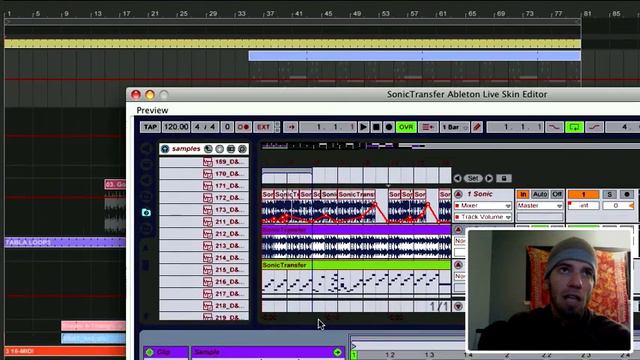Click the 120.00 tempo field
This screenshot has width=640, height=360.
[x=176, y=127]
